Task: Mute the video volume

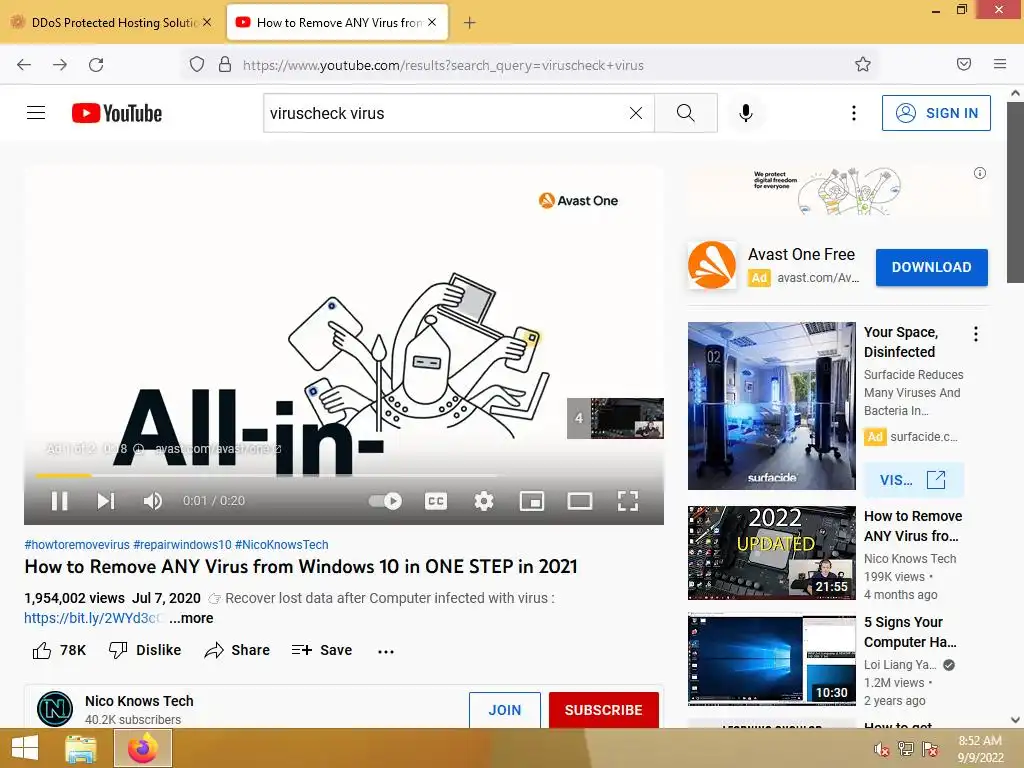Action: pos(153,501)
